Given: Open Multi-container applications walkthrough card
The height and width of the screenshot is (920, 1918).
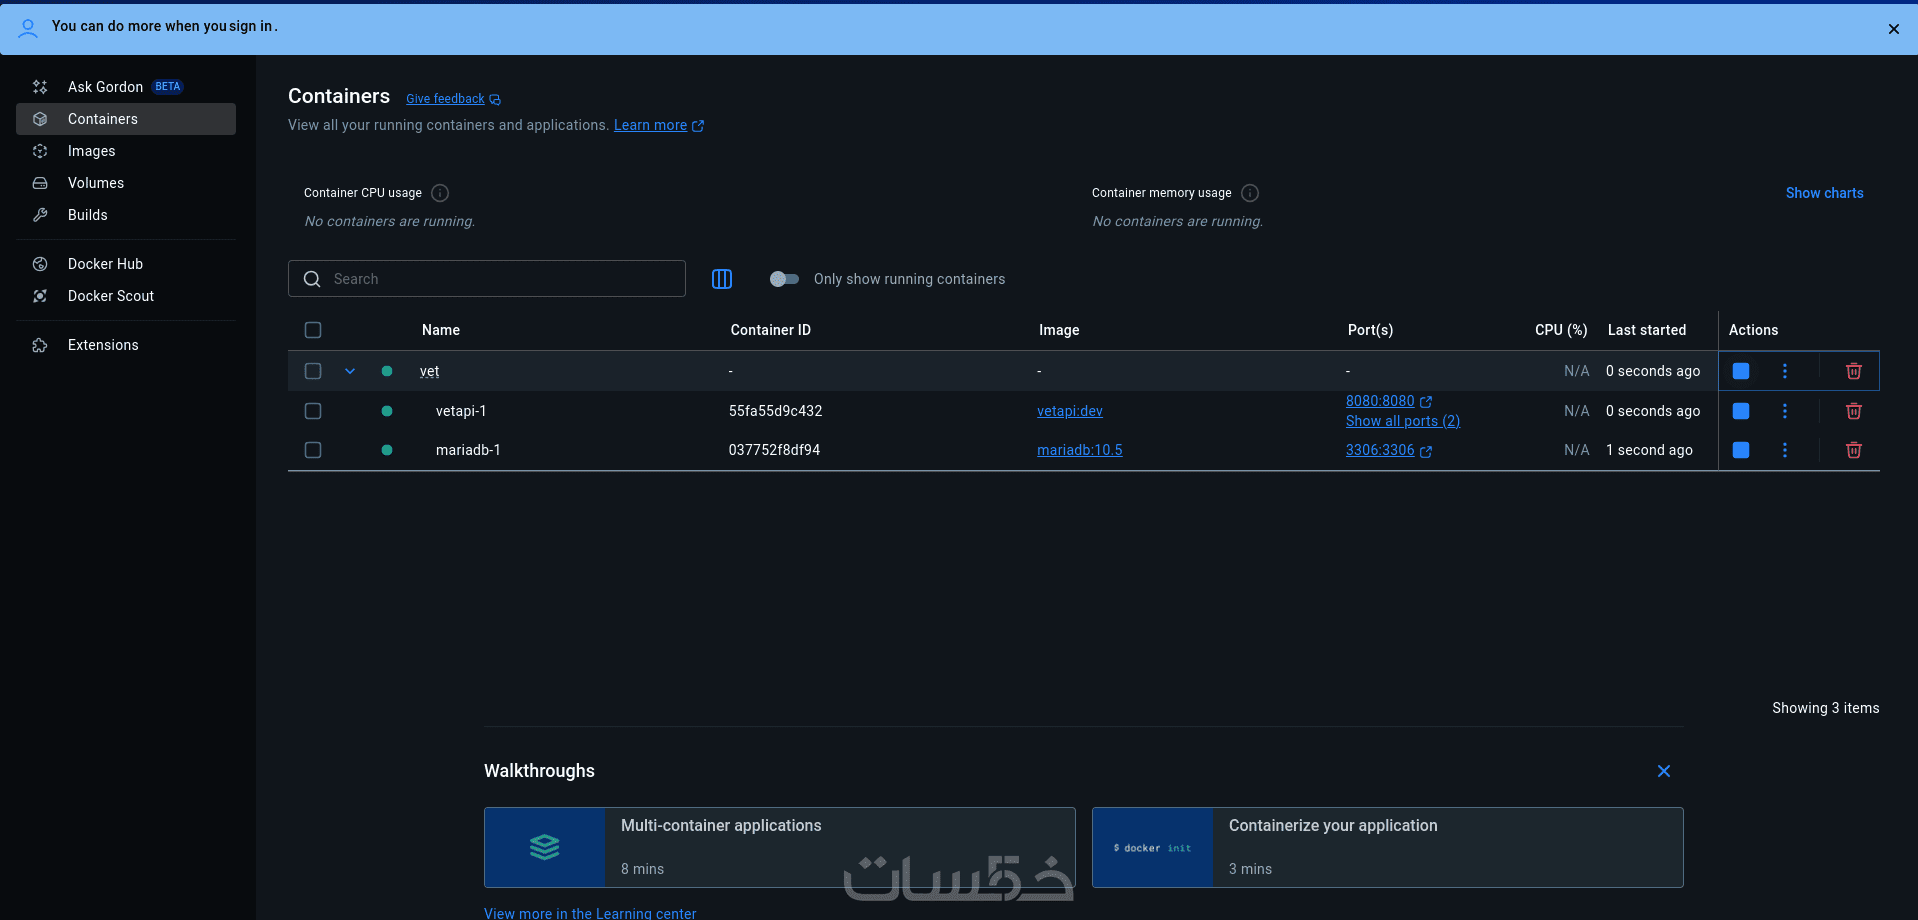Looking at the screenshot, I should [780, 847].
